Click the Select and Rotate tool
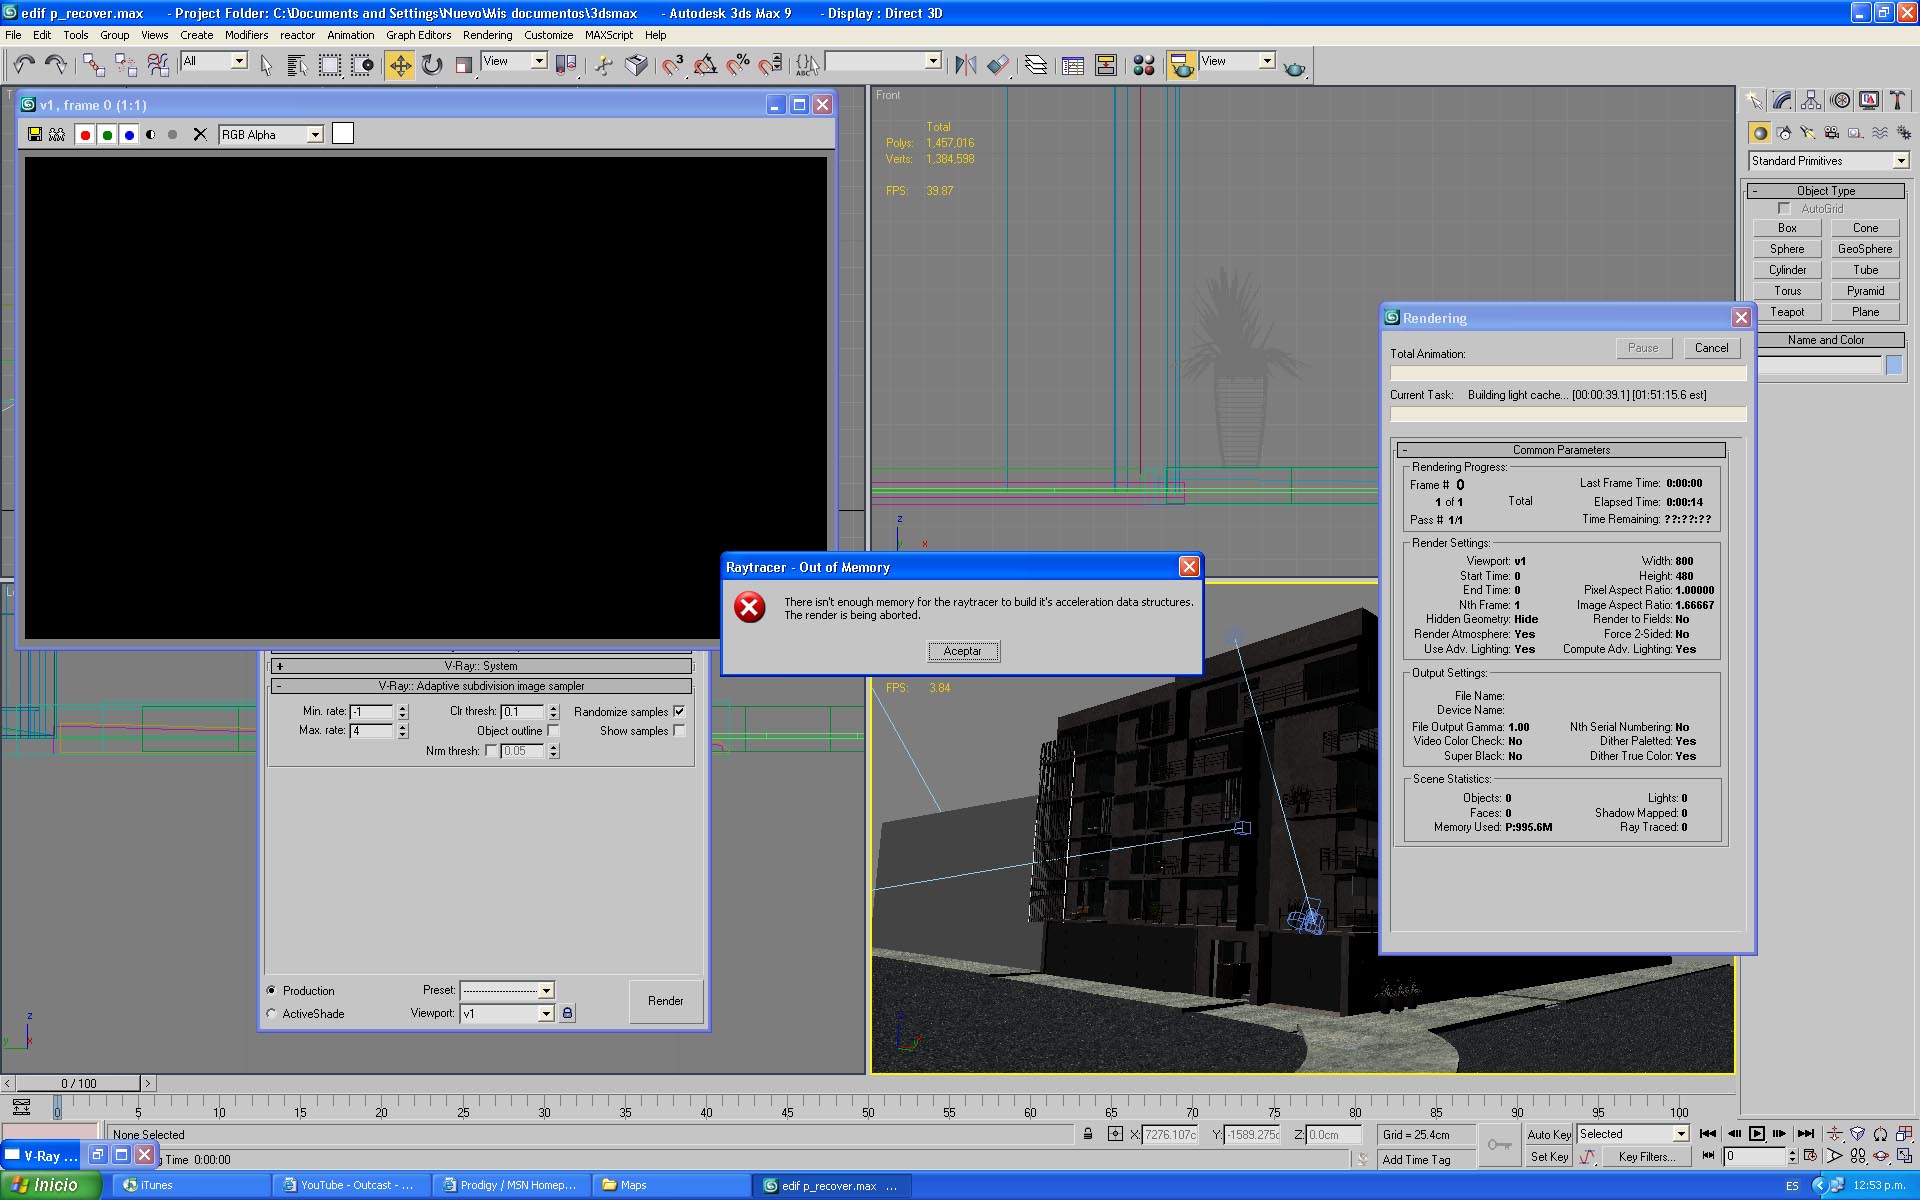Screen dimensions: 1920x1200 [432, 66]
